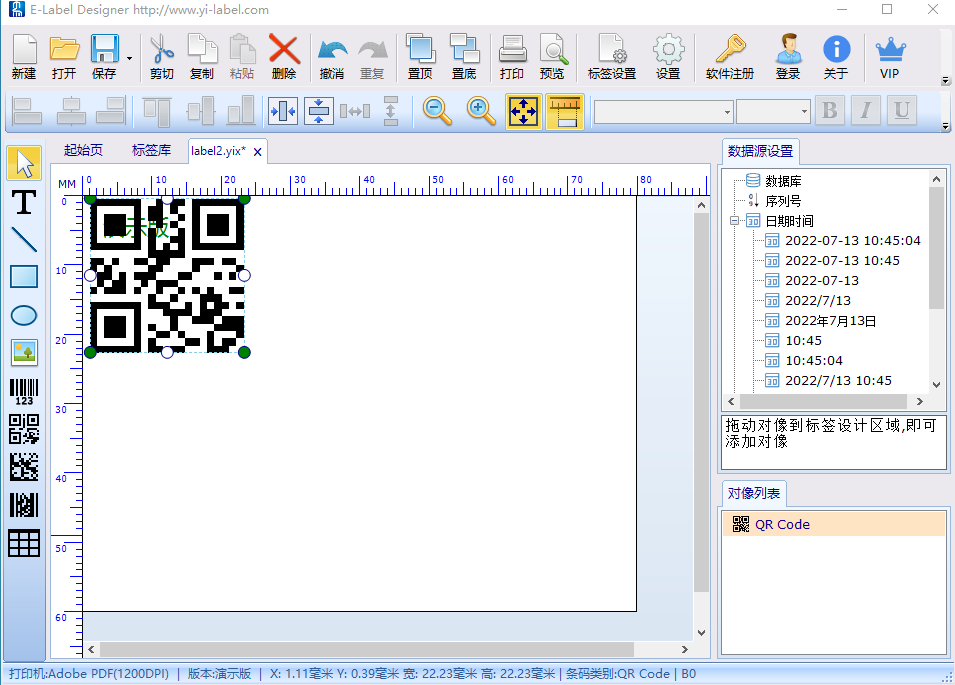Bring object to front with 置顶

pyautogui.click(x=420, y=56)
